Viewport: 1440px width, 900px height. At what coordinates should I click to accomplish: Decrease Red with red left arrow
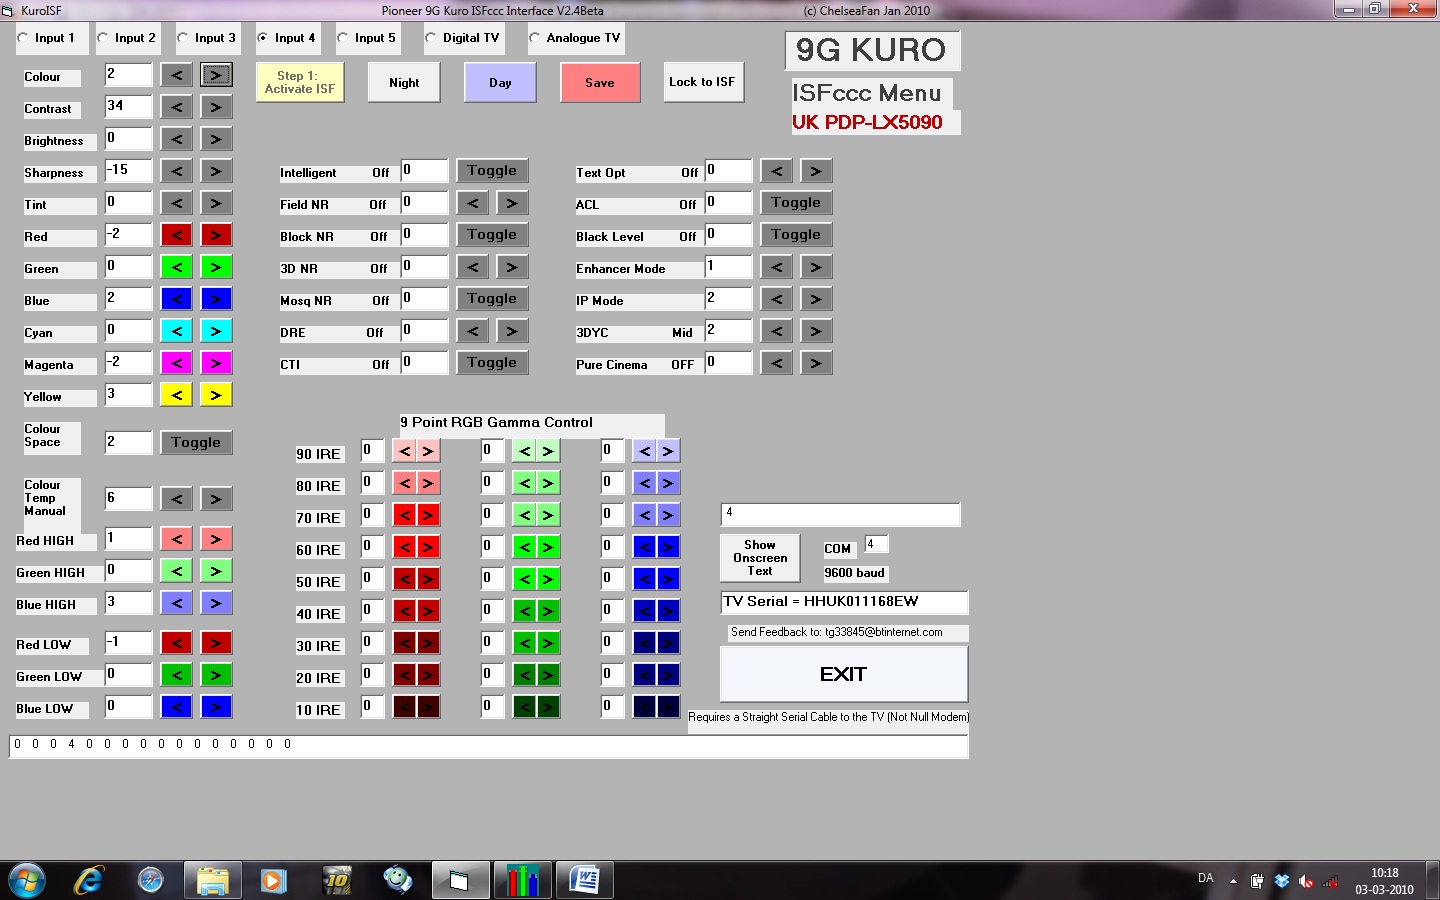[176, 235]
